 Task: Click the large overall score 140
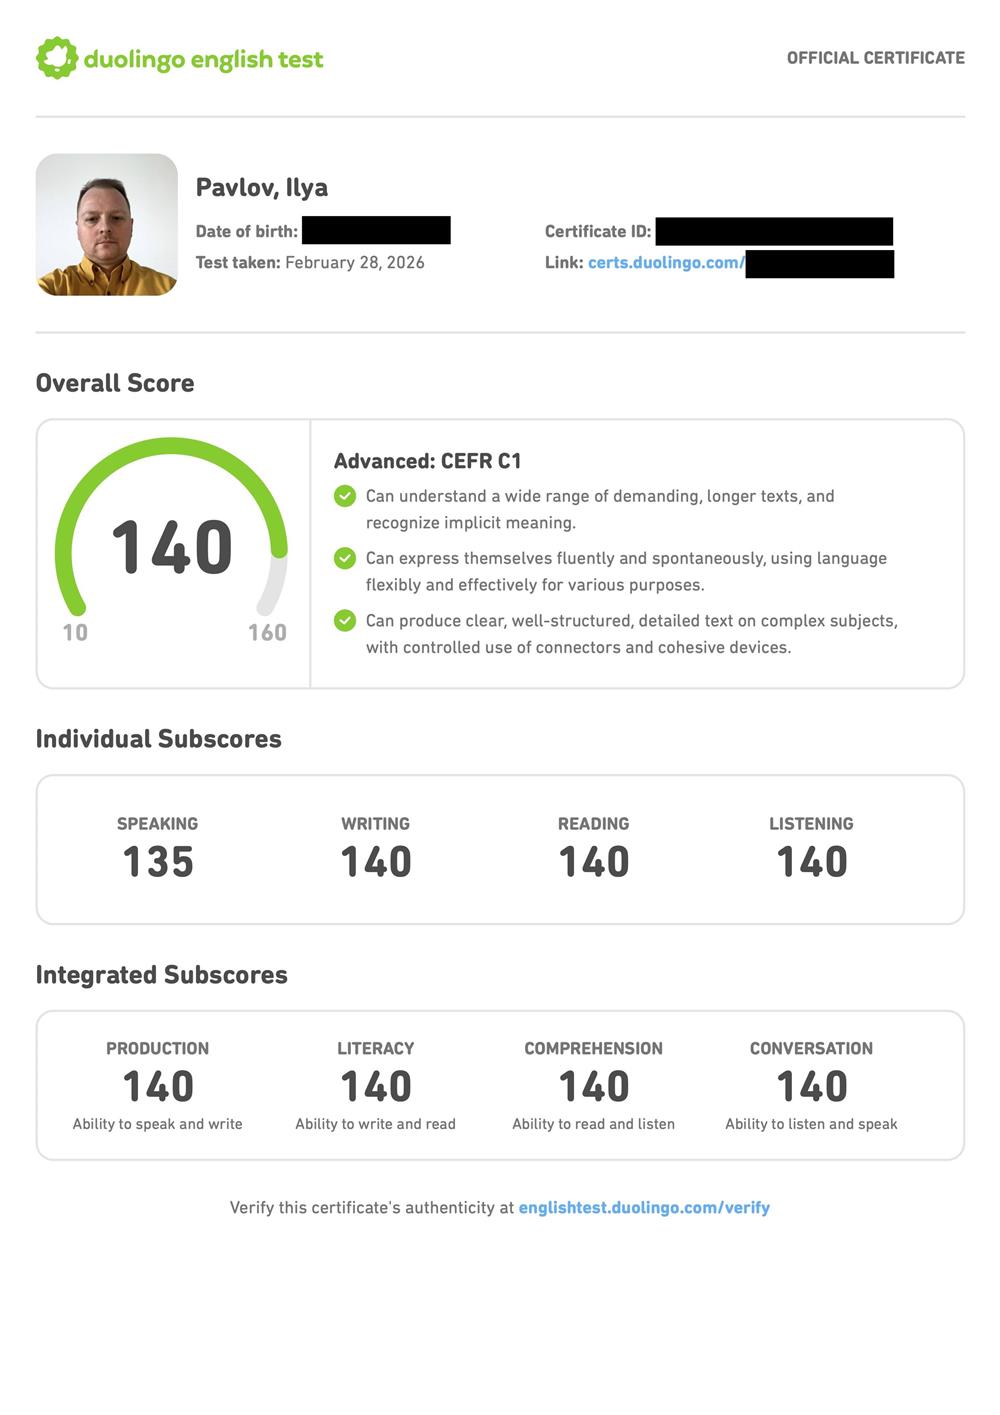click(x=172, y=547)
